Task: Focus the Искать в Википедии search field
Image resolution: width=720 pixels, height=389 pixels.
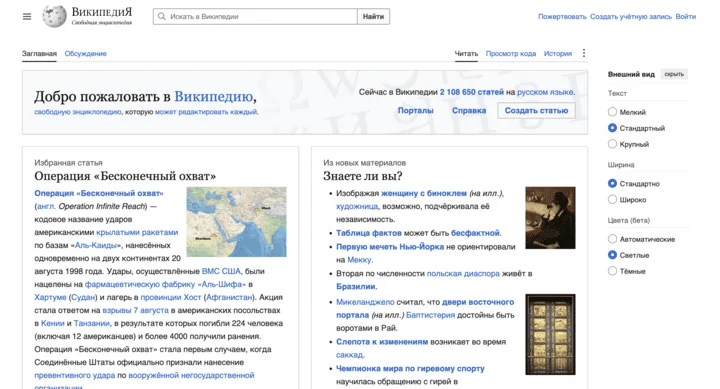Action: tap(255, 17)
